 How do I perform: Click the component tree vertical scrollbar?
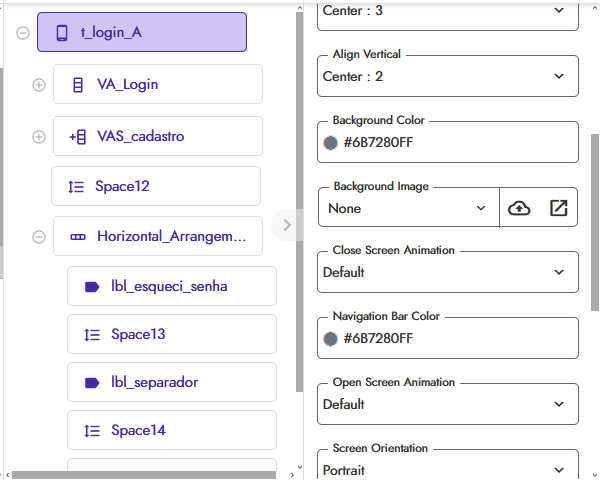(299, 202)
